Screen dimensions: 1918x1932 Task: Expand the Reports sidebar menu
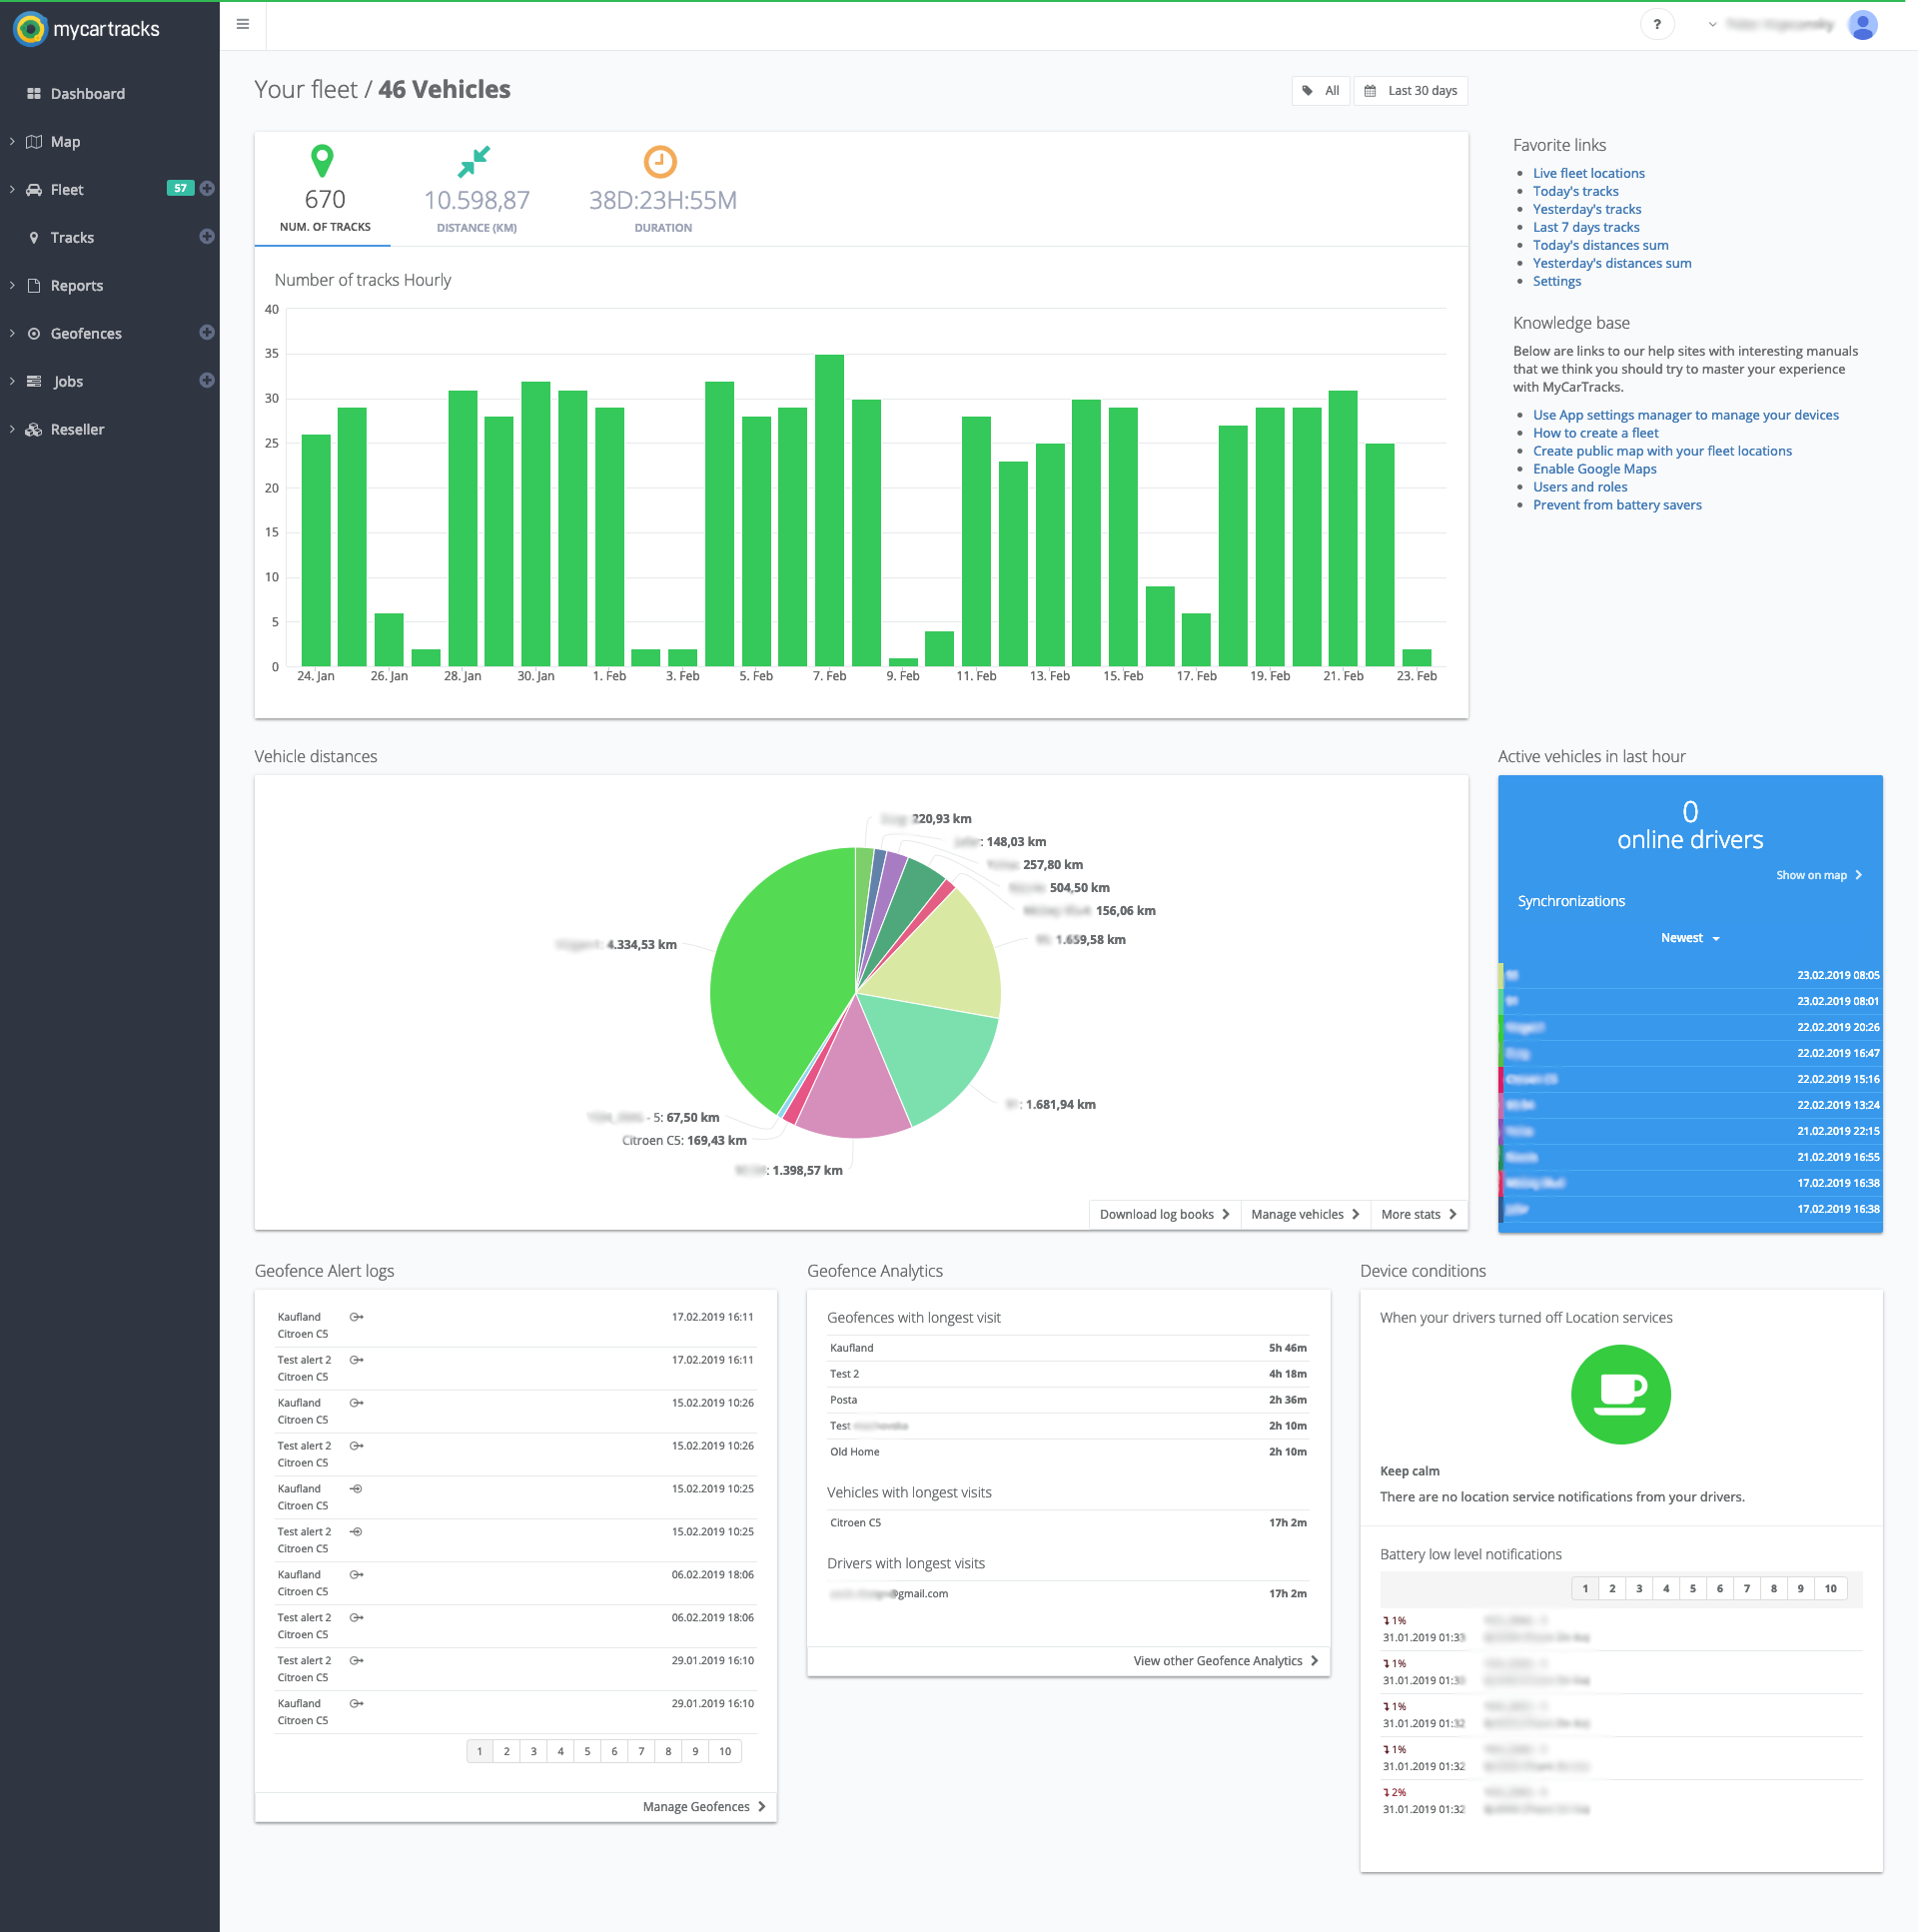click(x=77, y=286)
